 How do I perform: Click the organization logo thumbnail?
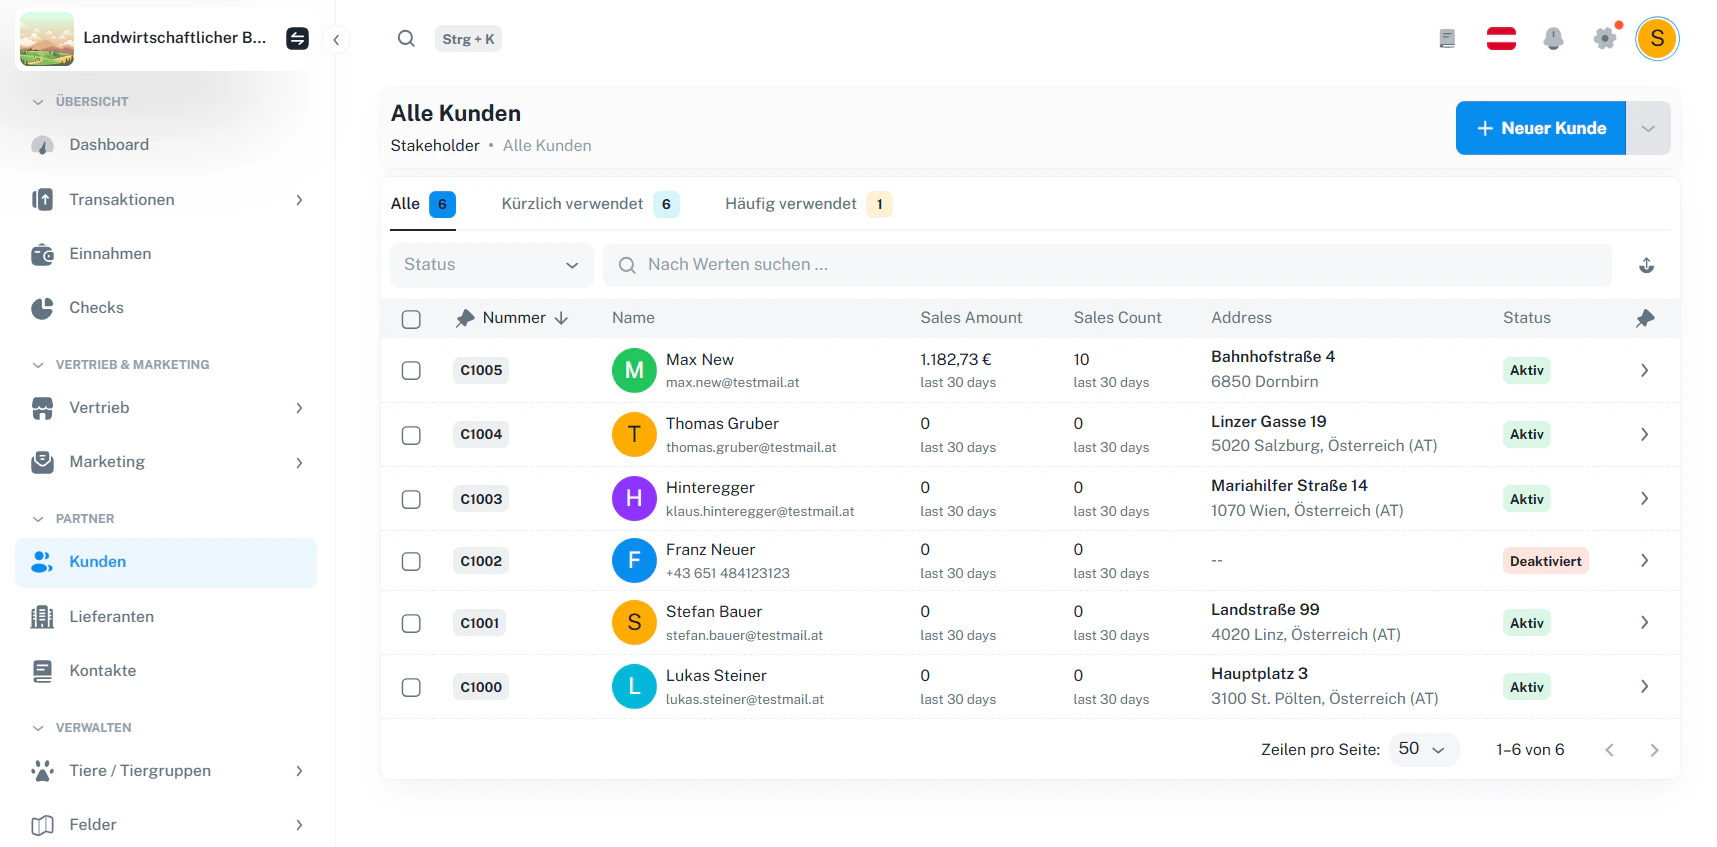coord(47,39)
